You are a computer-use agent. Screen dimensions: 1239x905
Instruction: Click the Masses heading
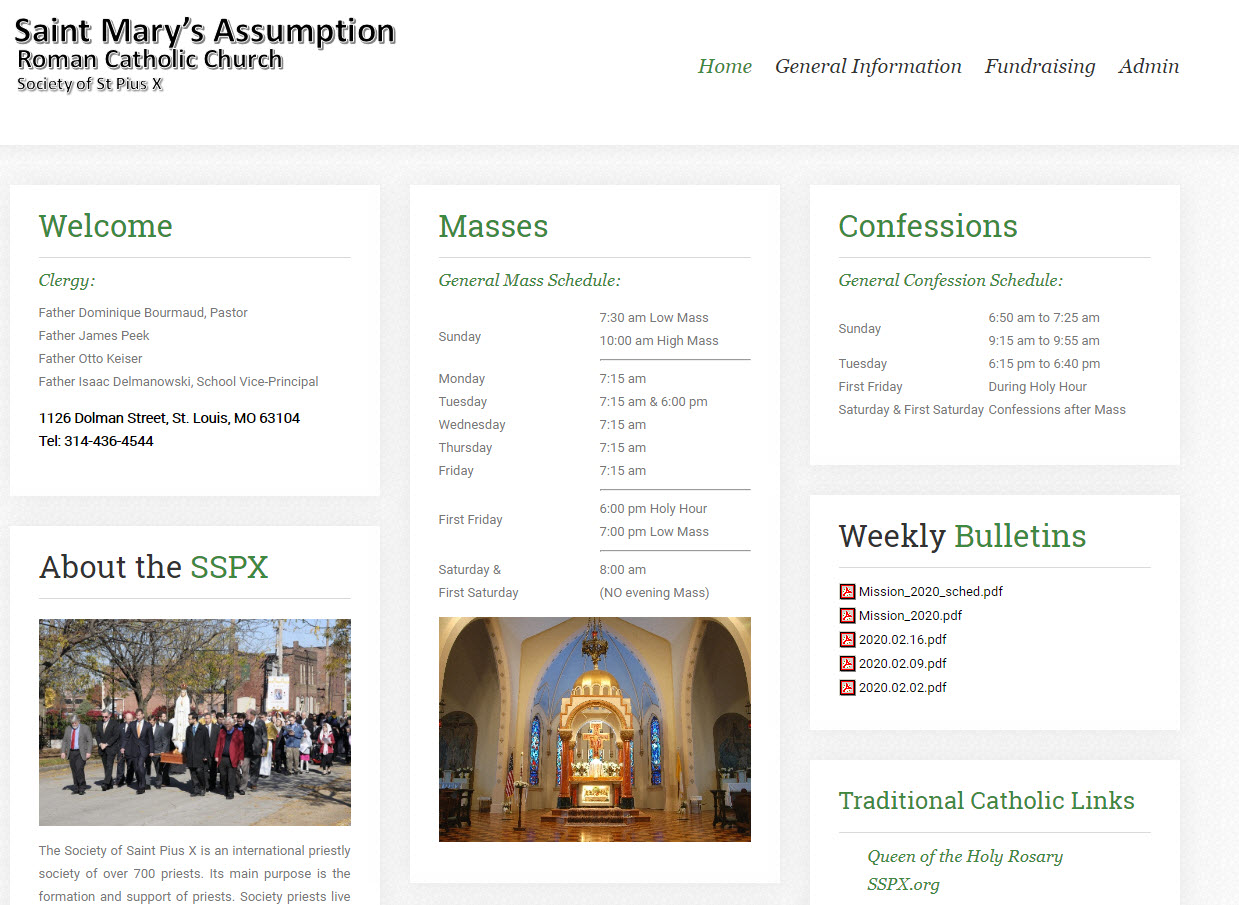pos(494,226)
